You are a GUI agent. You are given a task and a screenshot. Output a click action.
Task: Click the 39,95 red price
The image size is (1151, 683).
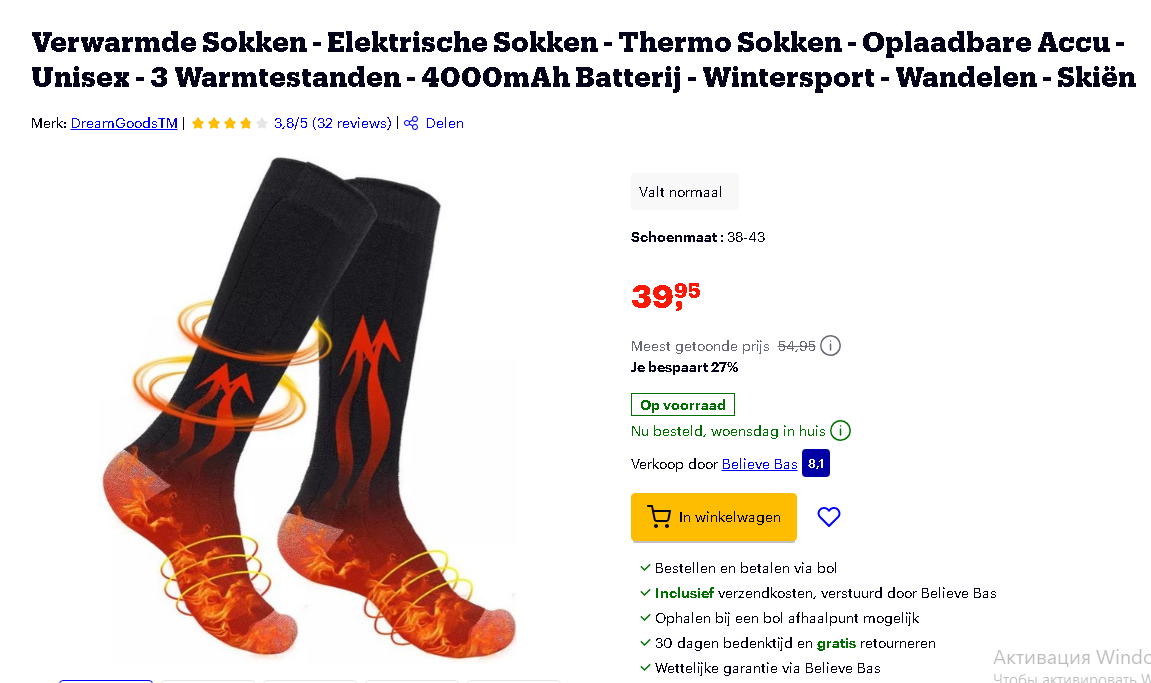(x=666, y=295)
